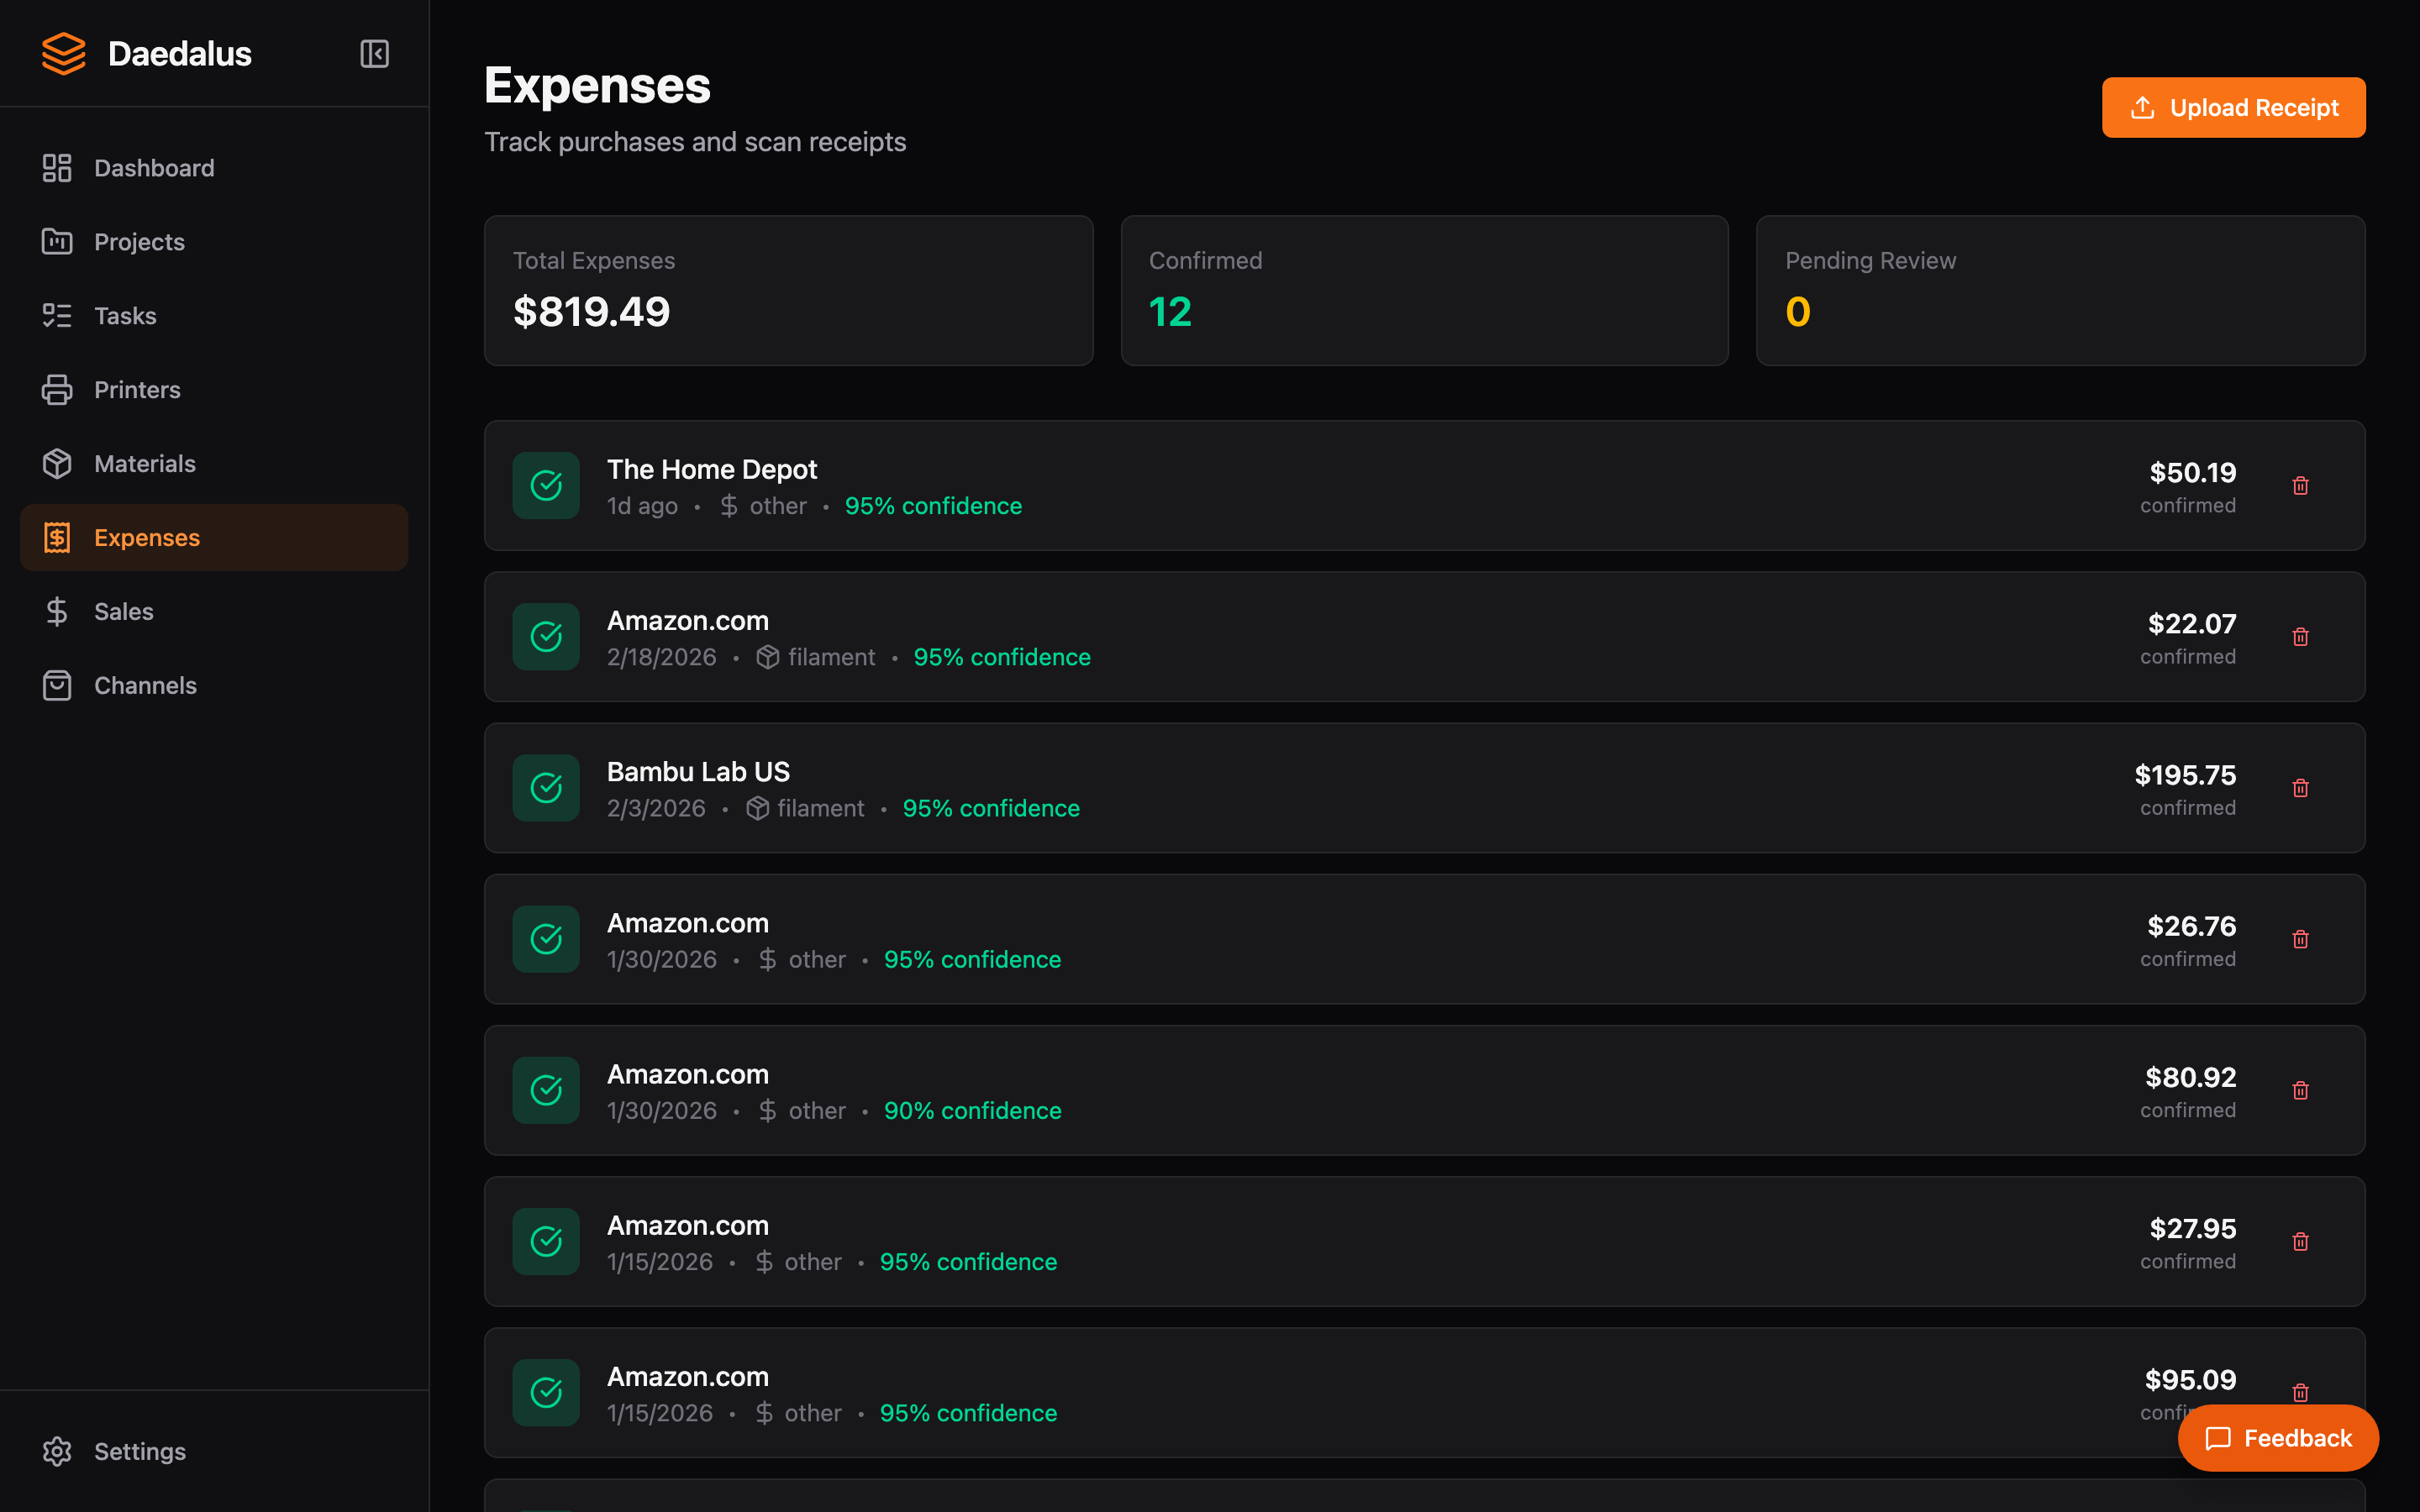Navigate to the Printers page
The height and width of the screenshot is (1512, 2420).
pos(137,389)
